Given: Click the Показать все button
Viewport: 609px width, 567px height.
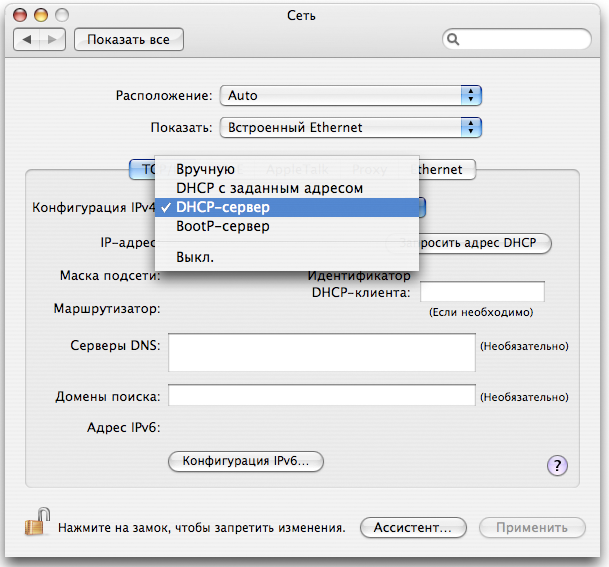Looking at the screenshot, I should click(x=129, y=40).
